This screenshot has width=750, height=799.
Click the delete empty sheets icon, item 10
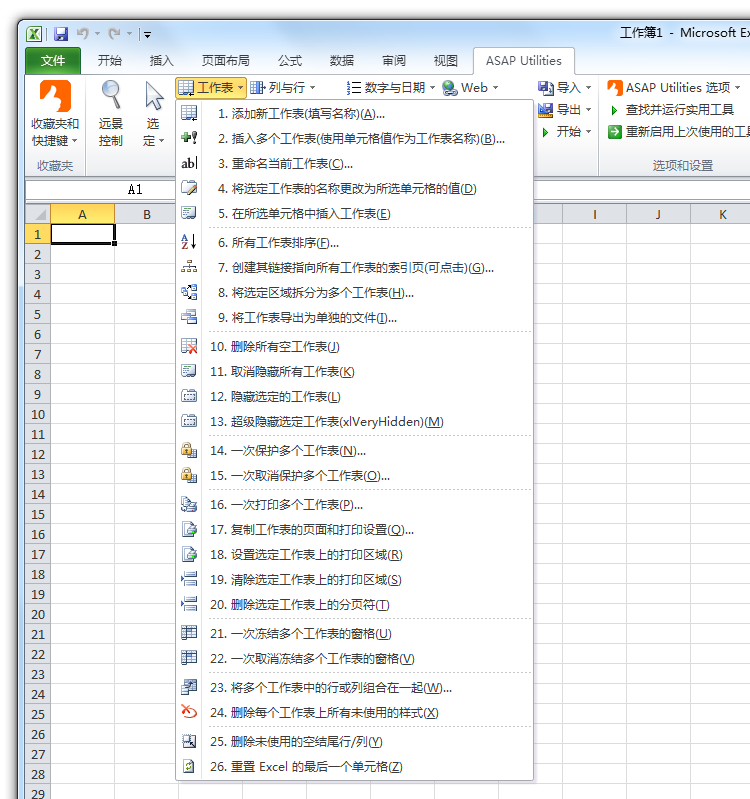click(189, 346)
